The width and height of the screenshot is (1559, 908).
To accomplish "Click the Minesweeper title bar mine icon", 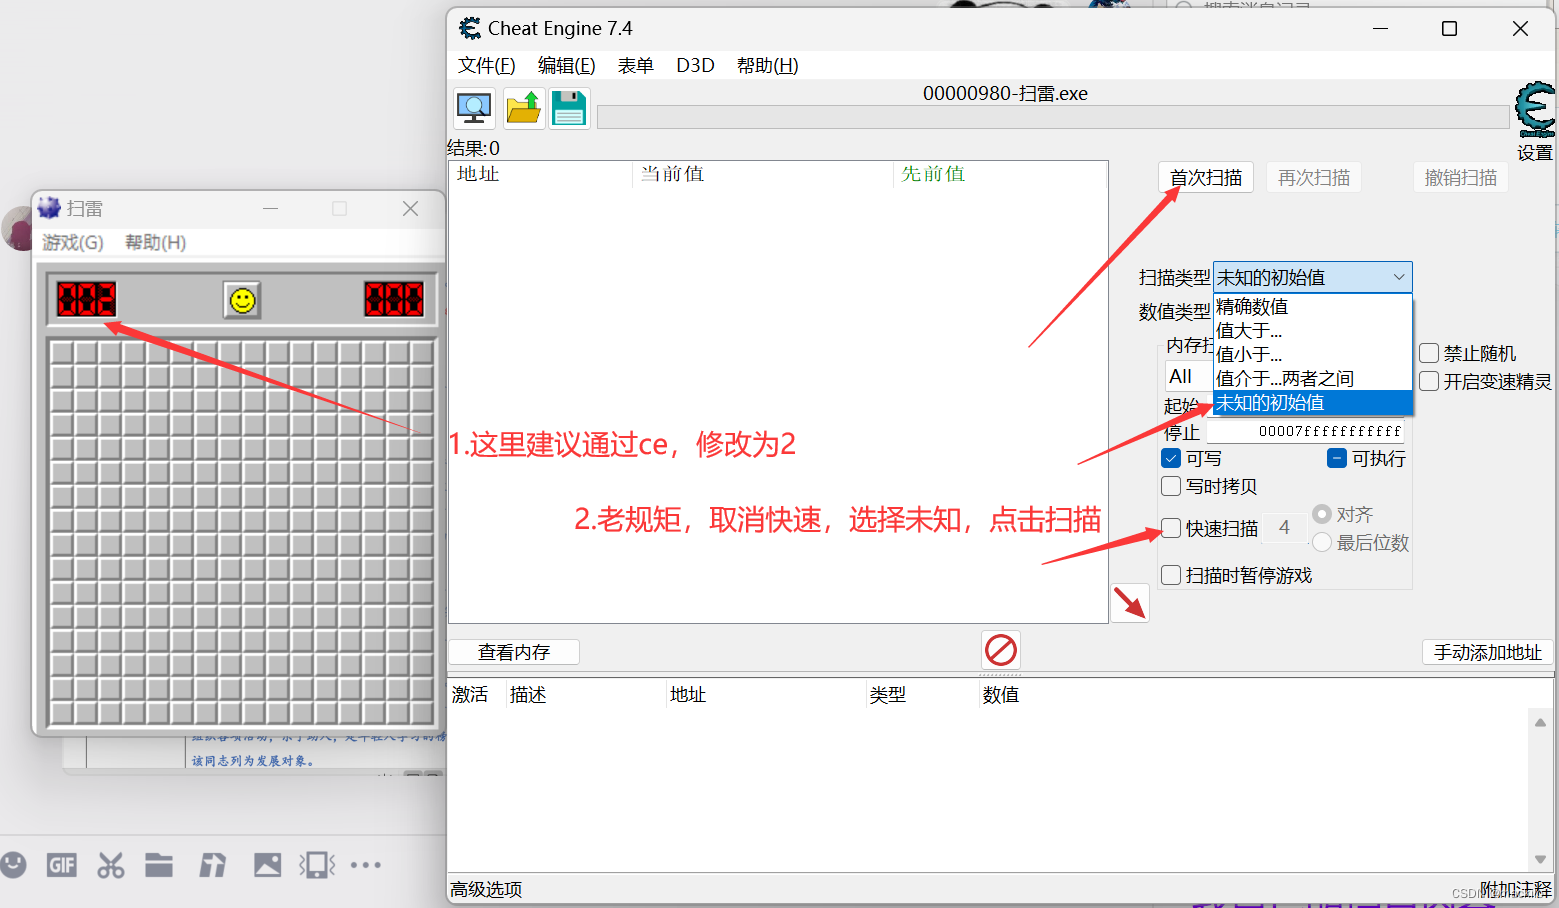I will click(x=49, y=208).
